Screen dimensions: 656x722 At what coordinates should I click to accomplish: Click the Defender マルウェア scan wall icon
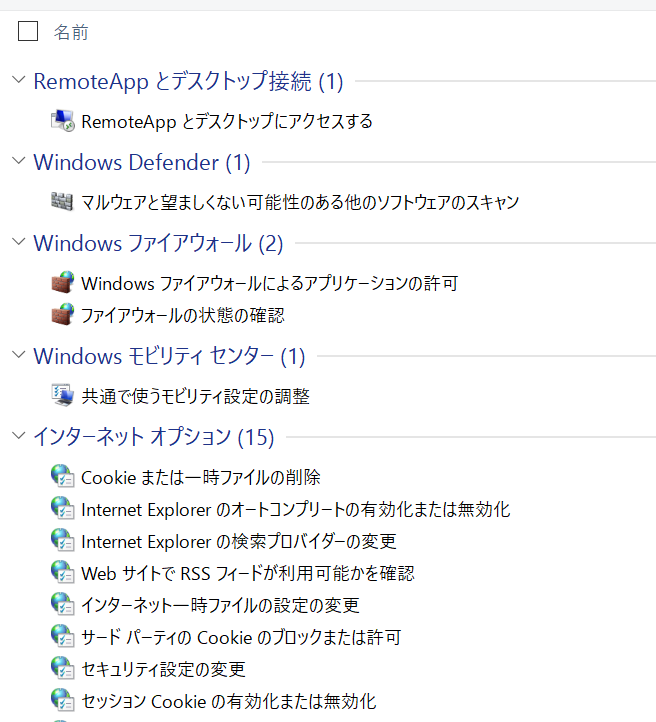62,202
